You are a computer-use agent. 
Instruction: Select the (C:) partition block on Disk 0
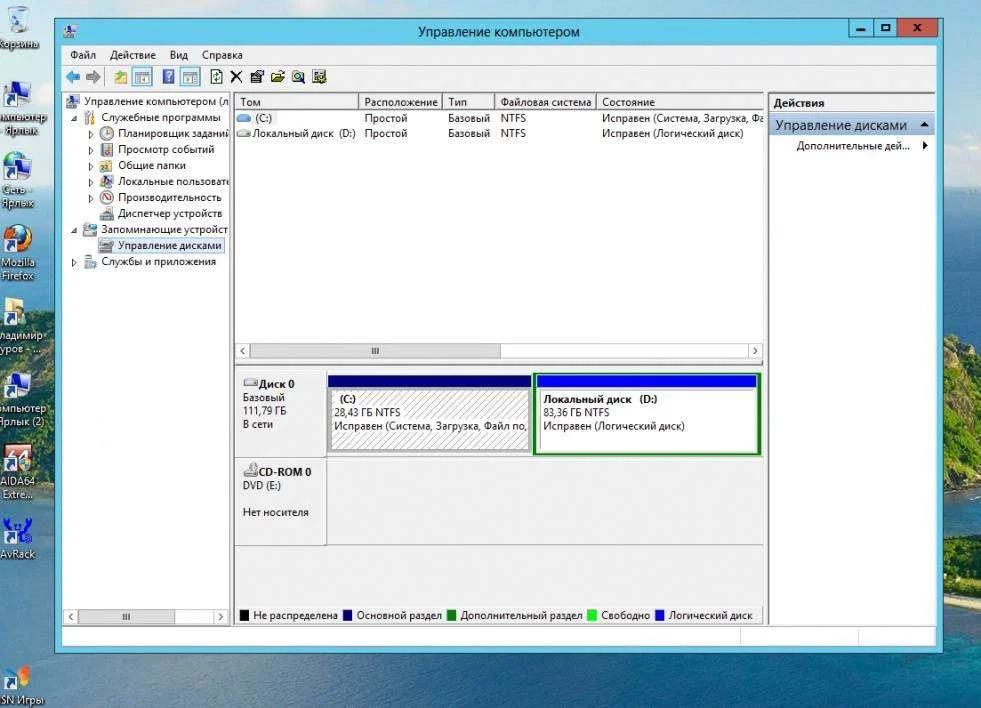429,413
